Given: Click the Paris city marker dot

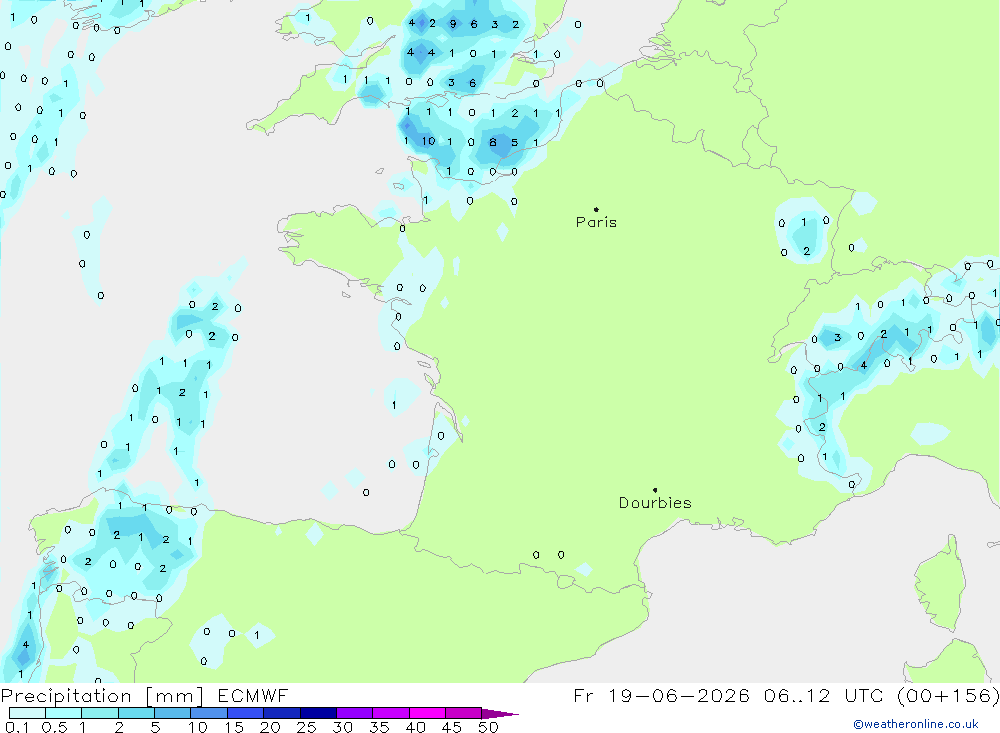Looking at the screenshot, I should 596,209.
